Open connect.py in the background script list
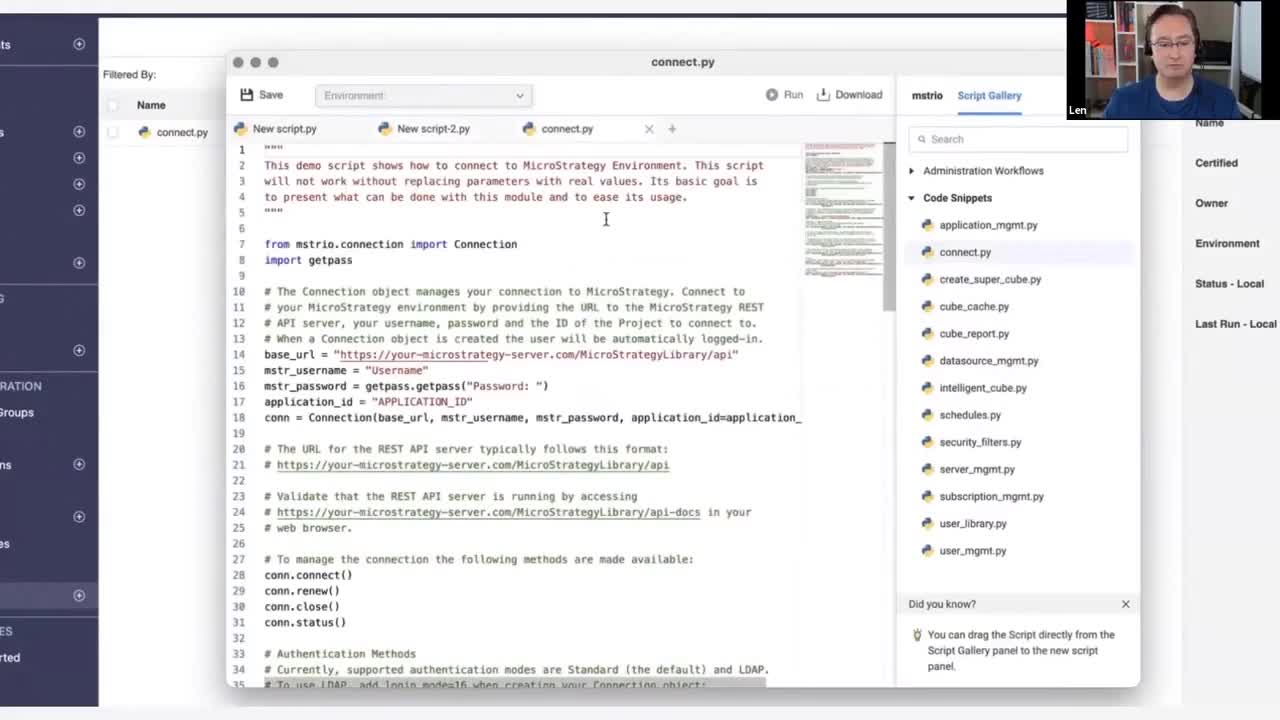The height and width of the screenshot is (720, 1280). (x=181, y=132)
